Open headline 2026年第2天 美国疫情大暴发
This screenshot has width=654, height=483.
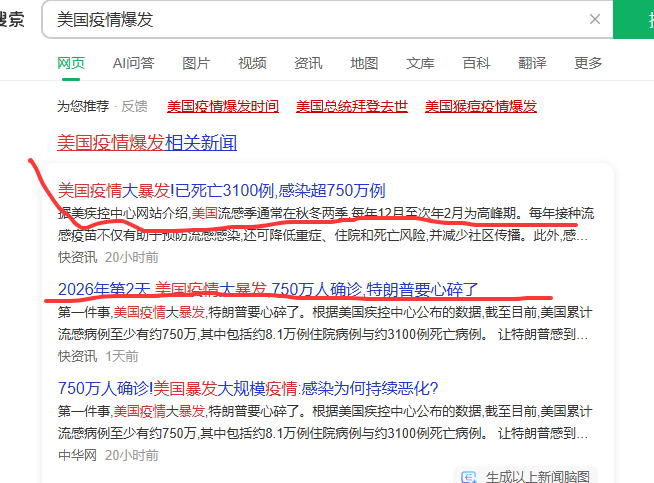[x=268, y=289]
